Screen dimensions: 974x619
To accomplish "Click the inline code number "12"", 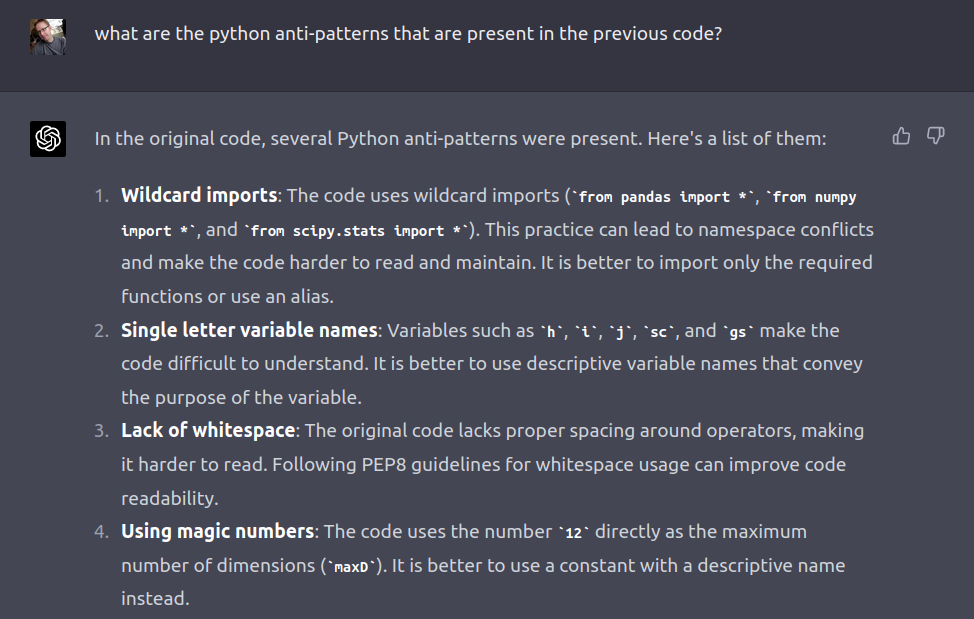I will [573, 533].
